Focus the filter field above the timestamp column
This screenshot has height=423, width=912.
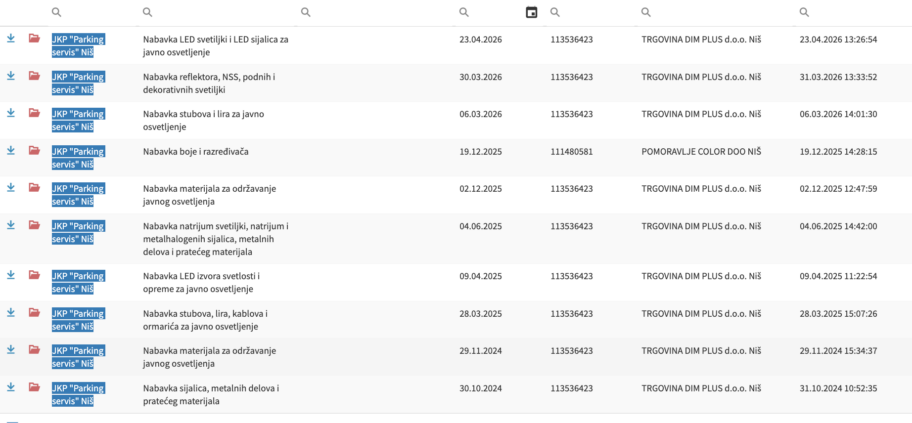click(x=852, y=13)
